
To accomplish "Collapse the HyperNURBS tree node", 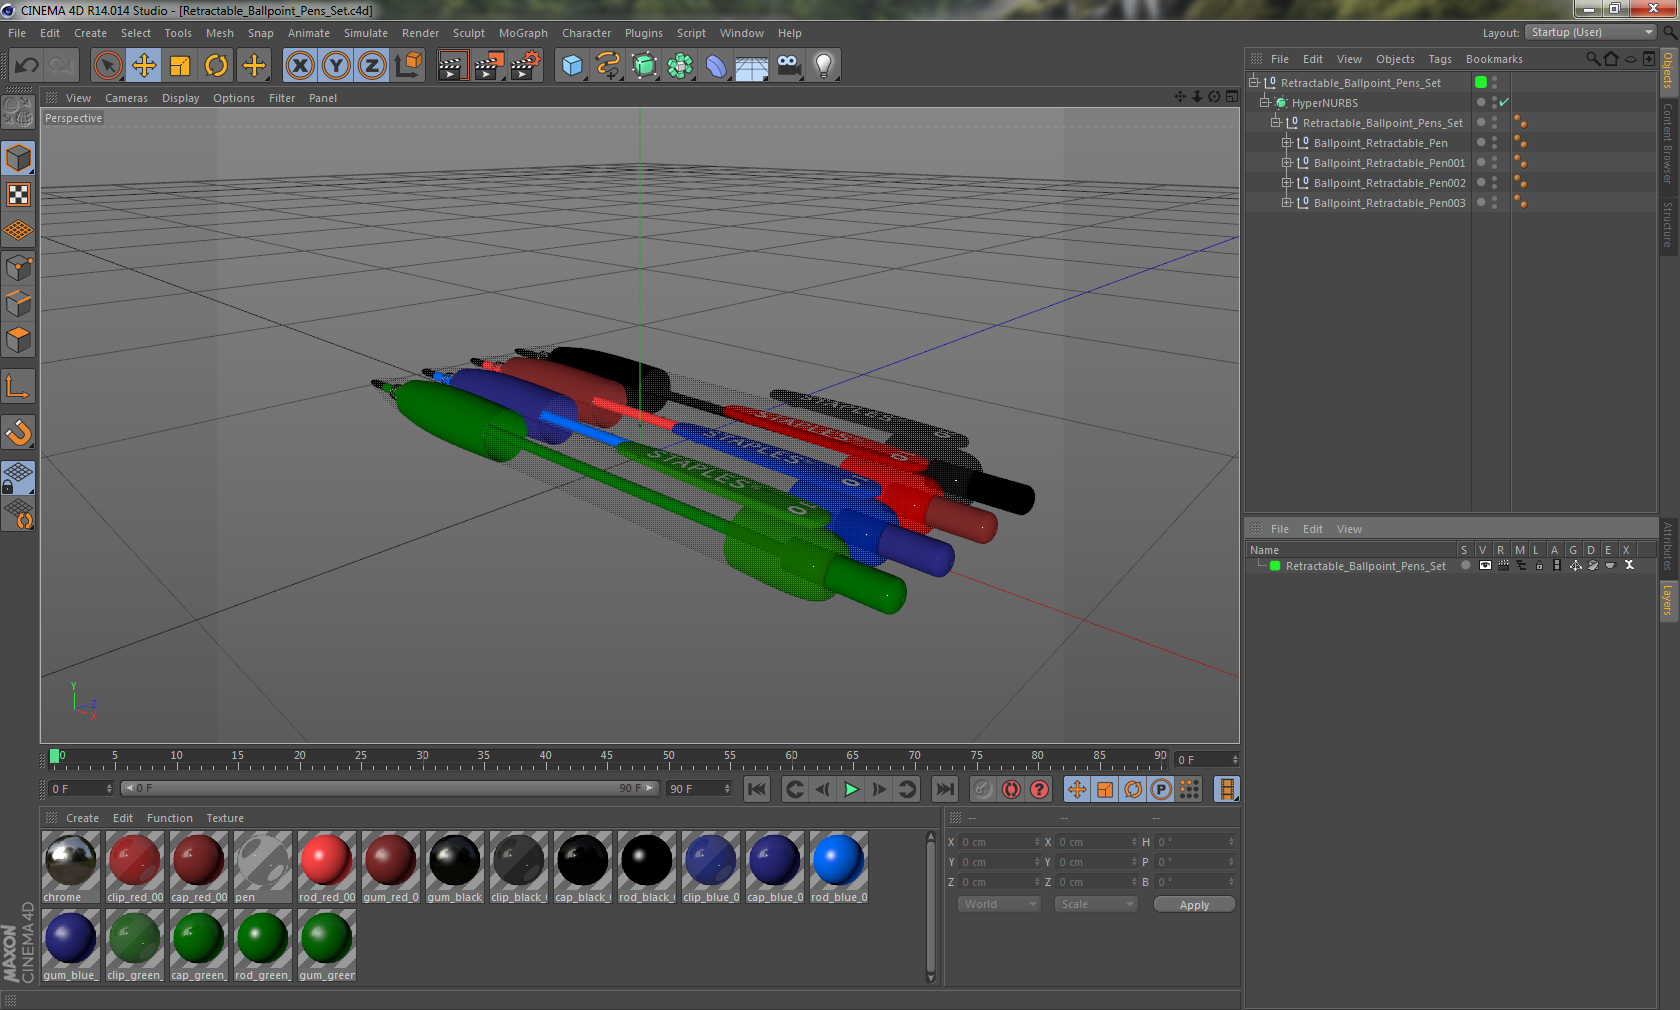I will [1265, 103].
